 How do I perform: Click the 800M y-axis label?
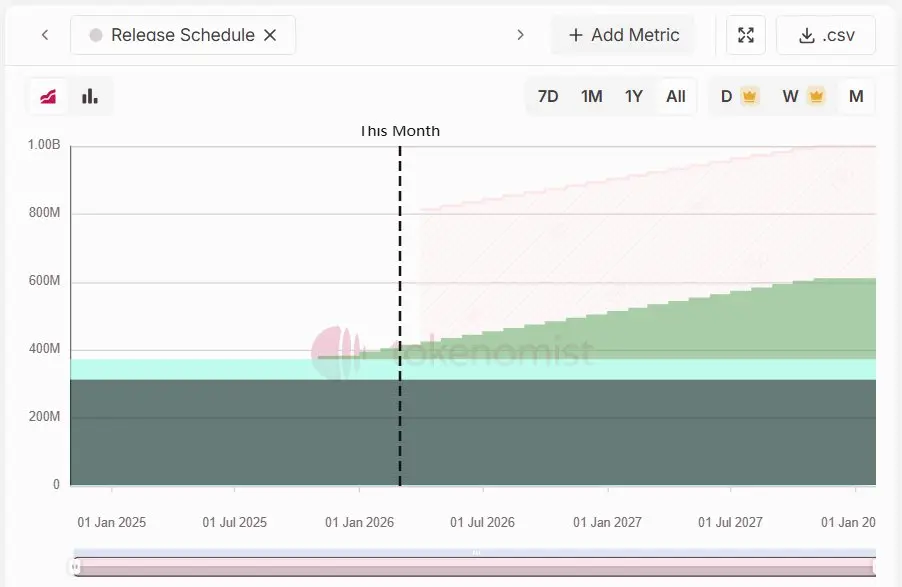(x=44, y=213)
